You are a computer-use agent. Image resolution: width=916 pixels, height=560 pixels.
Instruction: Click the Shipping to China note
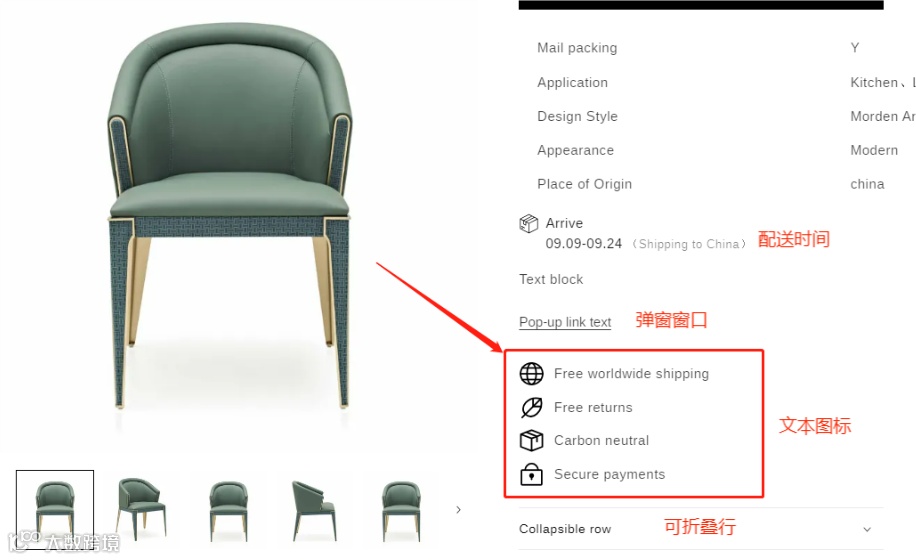click(689, 244)
